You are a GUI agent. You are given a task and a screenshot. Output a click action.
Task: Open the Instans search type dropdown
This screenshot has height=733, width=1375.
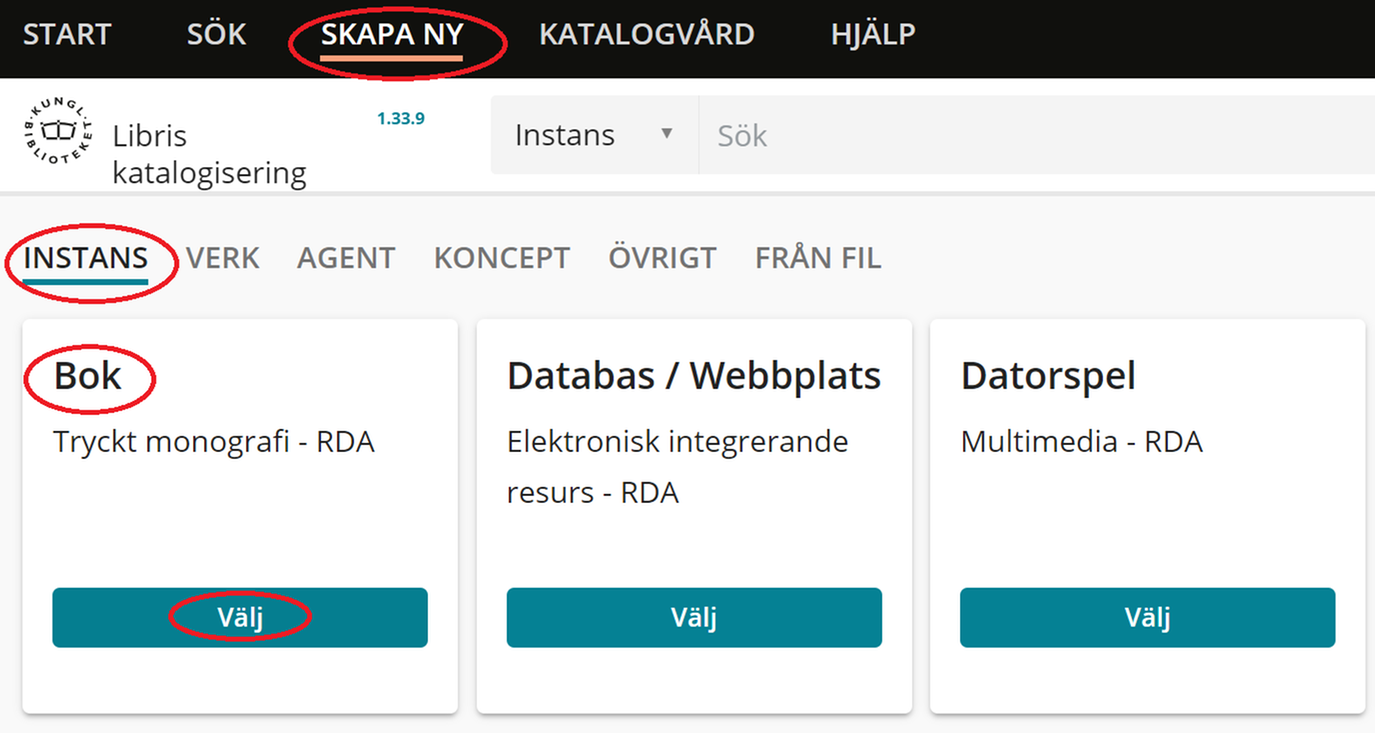point(592,134)
